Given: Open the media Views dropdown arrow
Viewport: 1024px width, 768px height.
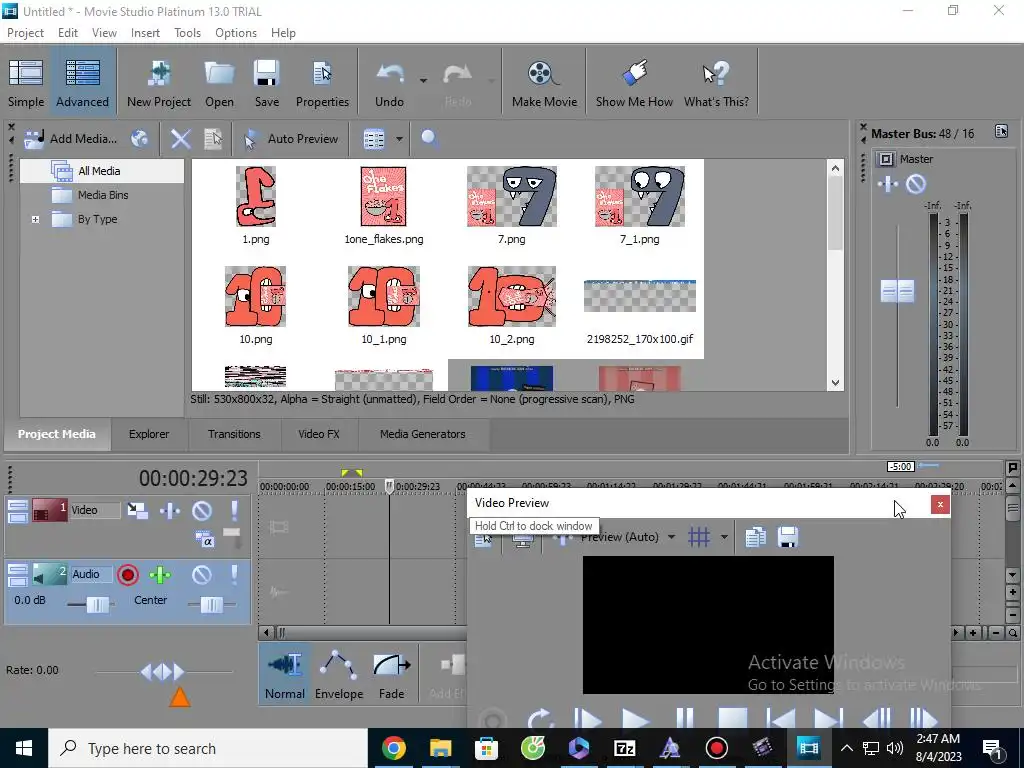Looking at the screenshot, I should click(x=399, y=138).
